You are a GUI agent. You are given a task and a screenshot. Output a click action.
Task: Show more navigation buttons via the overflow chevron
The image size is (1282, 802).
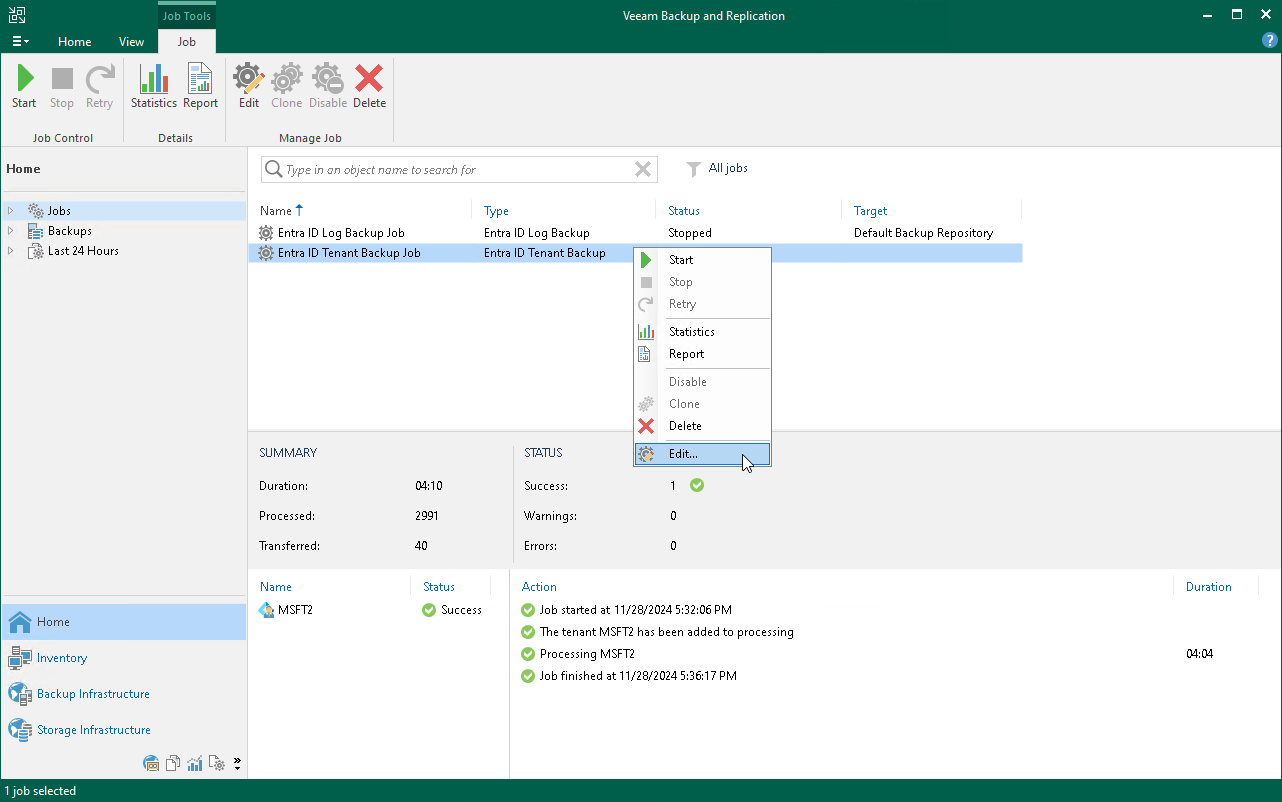pyautogui.click(x=238, y=764)
